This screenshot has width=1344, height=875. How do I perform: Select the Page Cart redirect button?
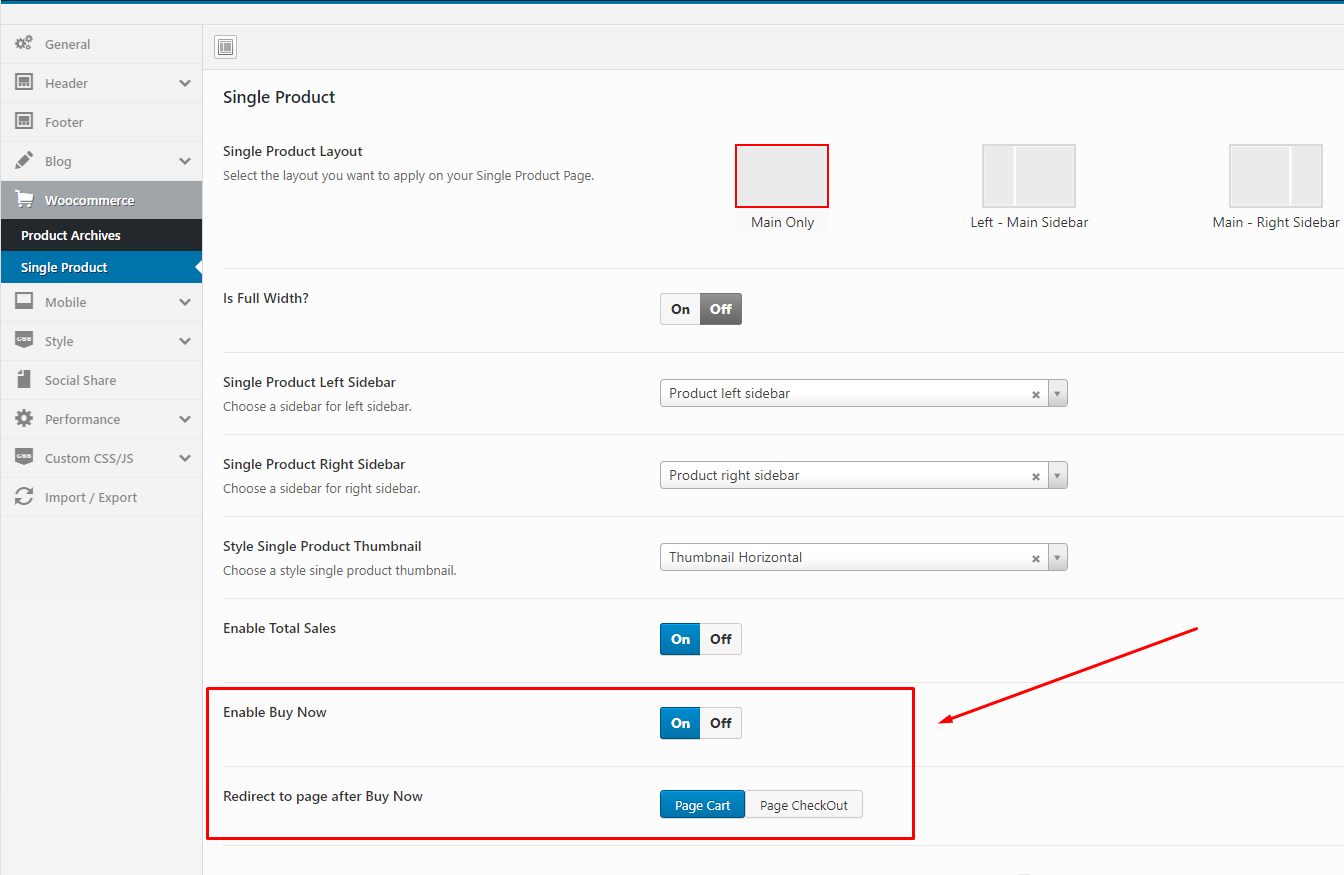pos(702,805)
